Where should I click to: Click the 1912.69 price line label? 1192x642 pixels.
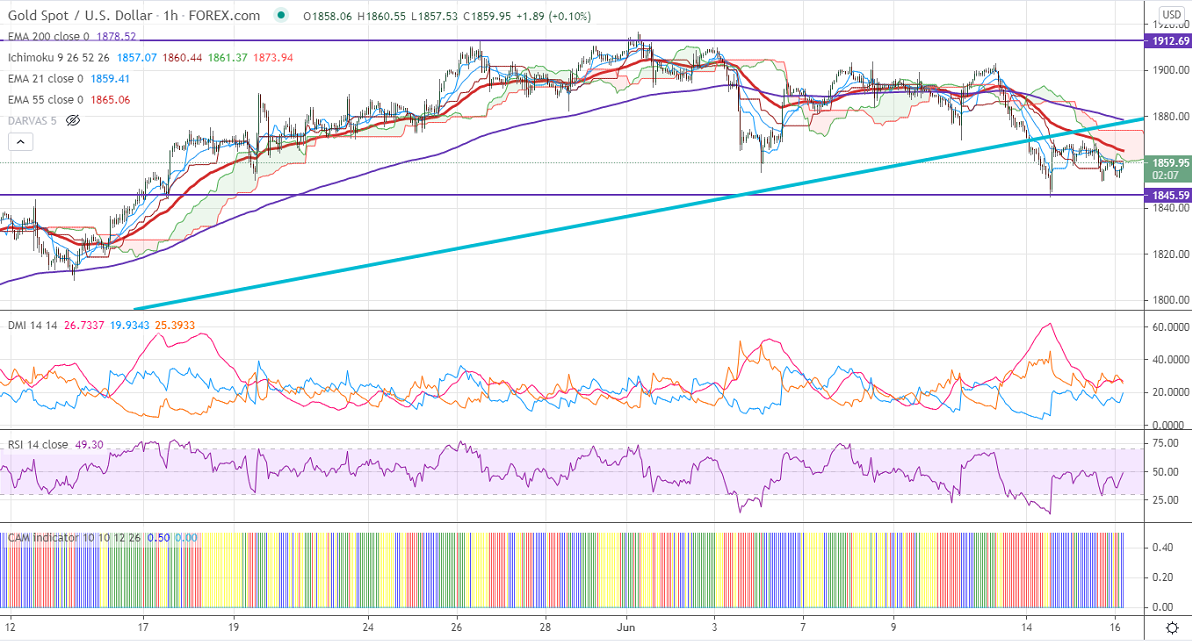[x=1168, y=41]
